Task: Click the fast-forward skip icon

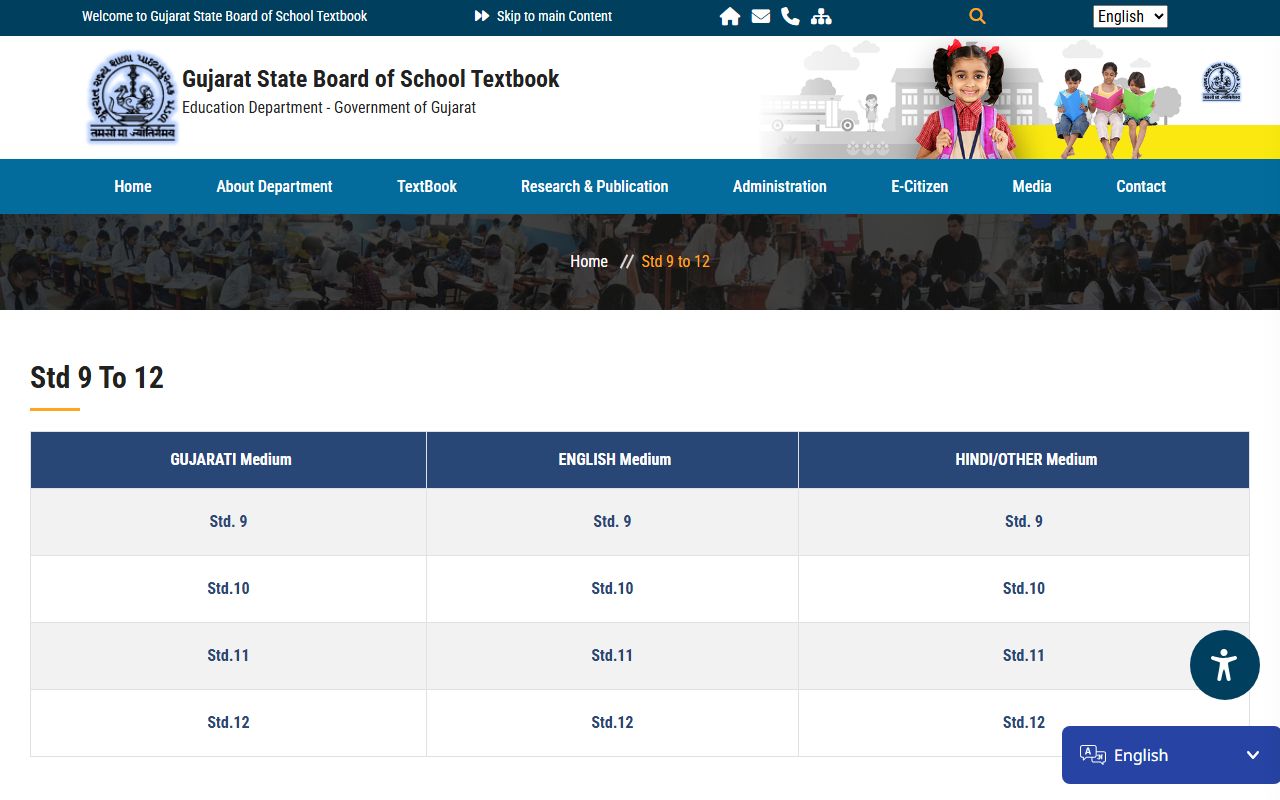Action: click(x=482, y=16)
